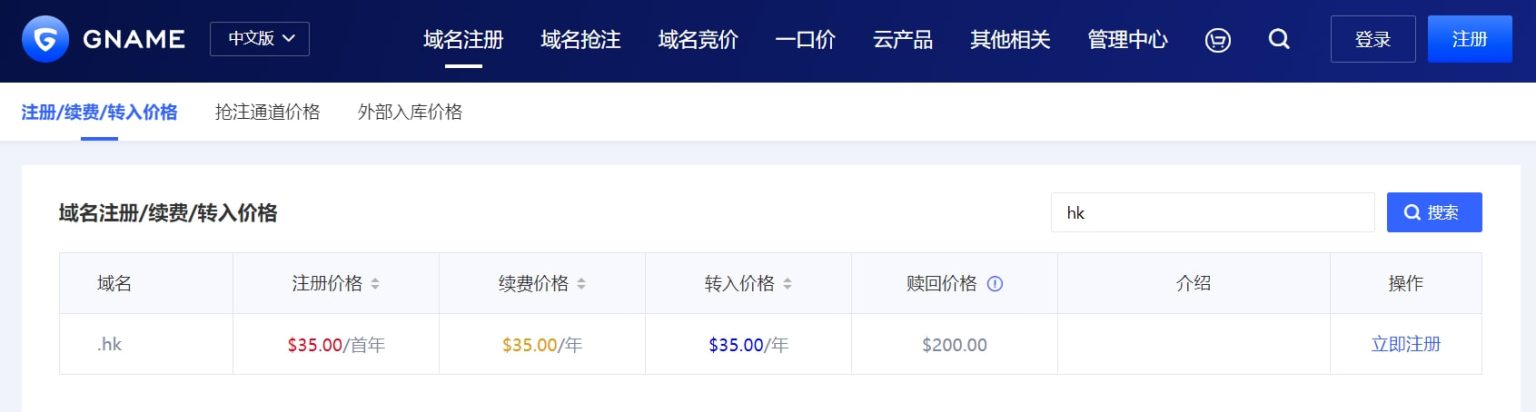Click the redemption price info icon
The width and height of the screenshot is (1536, 412).
pos(995,284)
